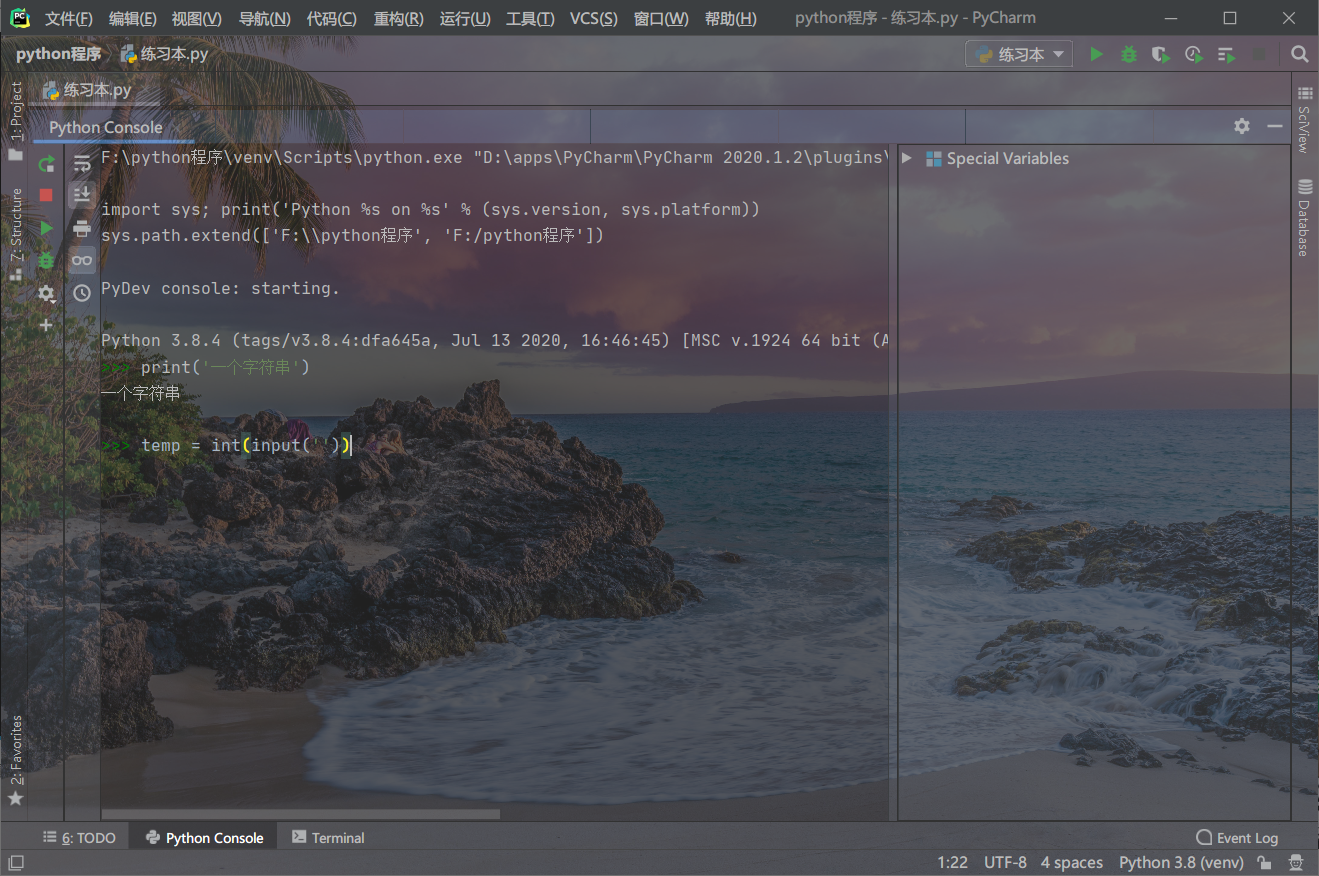Viewport: 1319px width, 876px height.
Task: Click the console input line temp = int(input(''))
Action: tap(245, 445)
